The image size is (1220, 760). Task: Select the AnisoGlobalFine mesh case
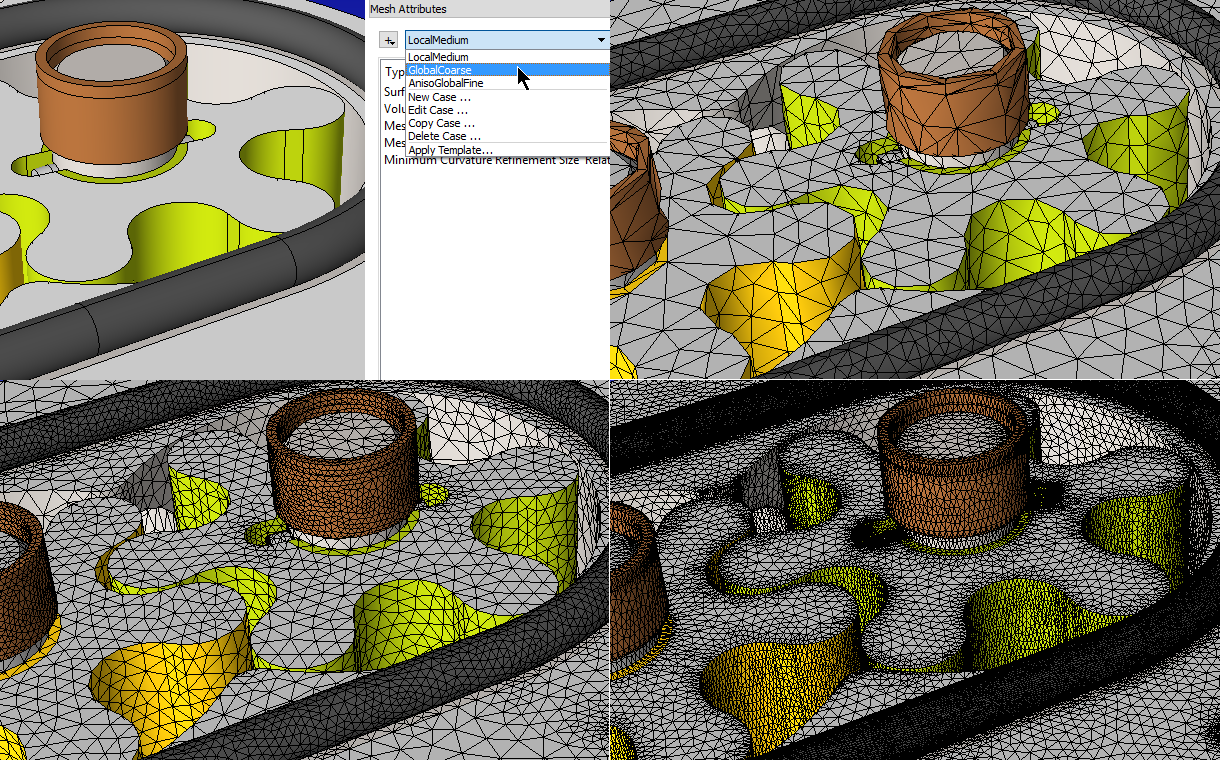pyautogui.click(x=445, y=83)
